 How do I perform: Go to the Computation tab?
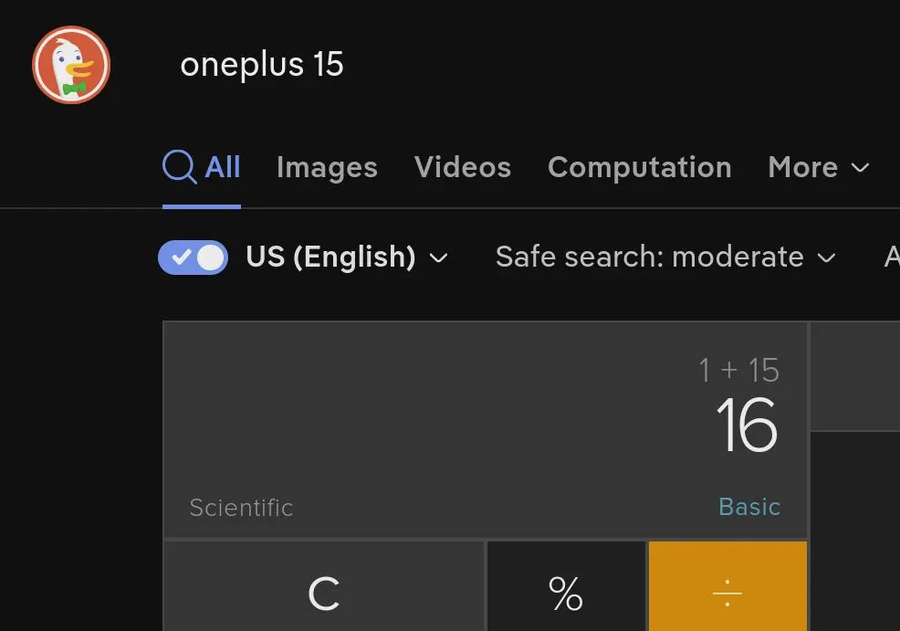[639, 167]
